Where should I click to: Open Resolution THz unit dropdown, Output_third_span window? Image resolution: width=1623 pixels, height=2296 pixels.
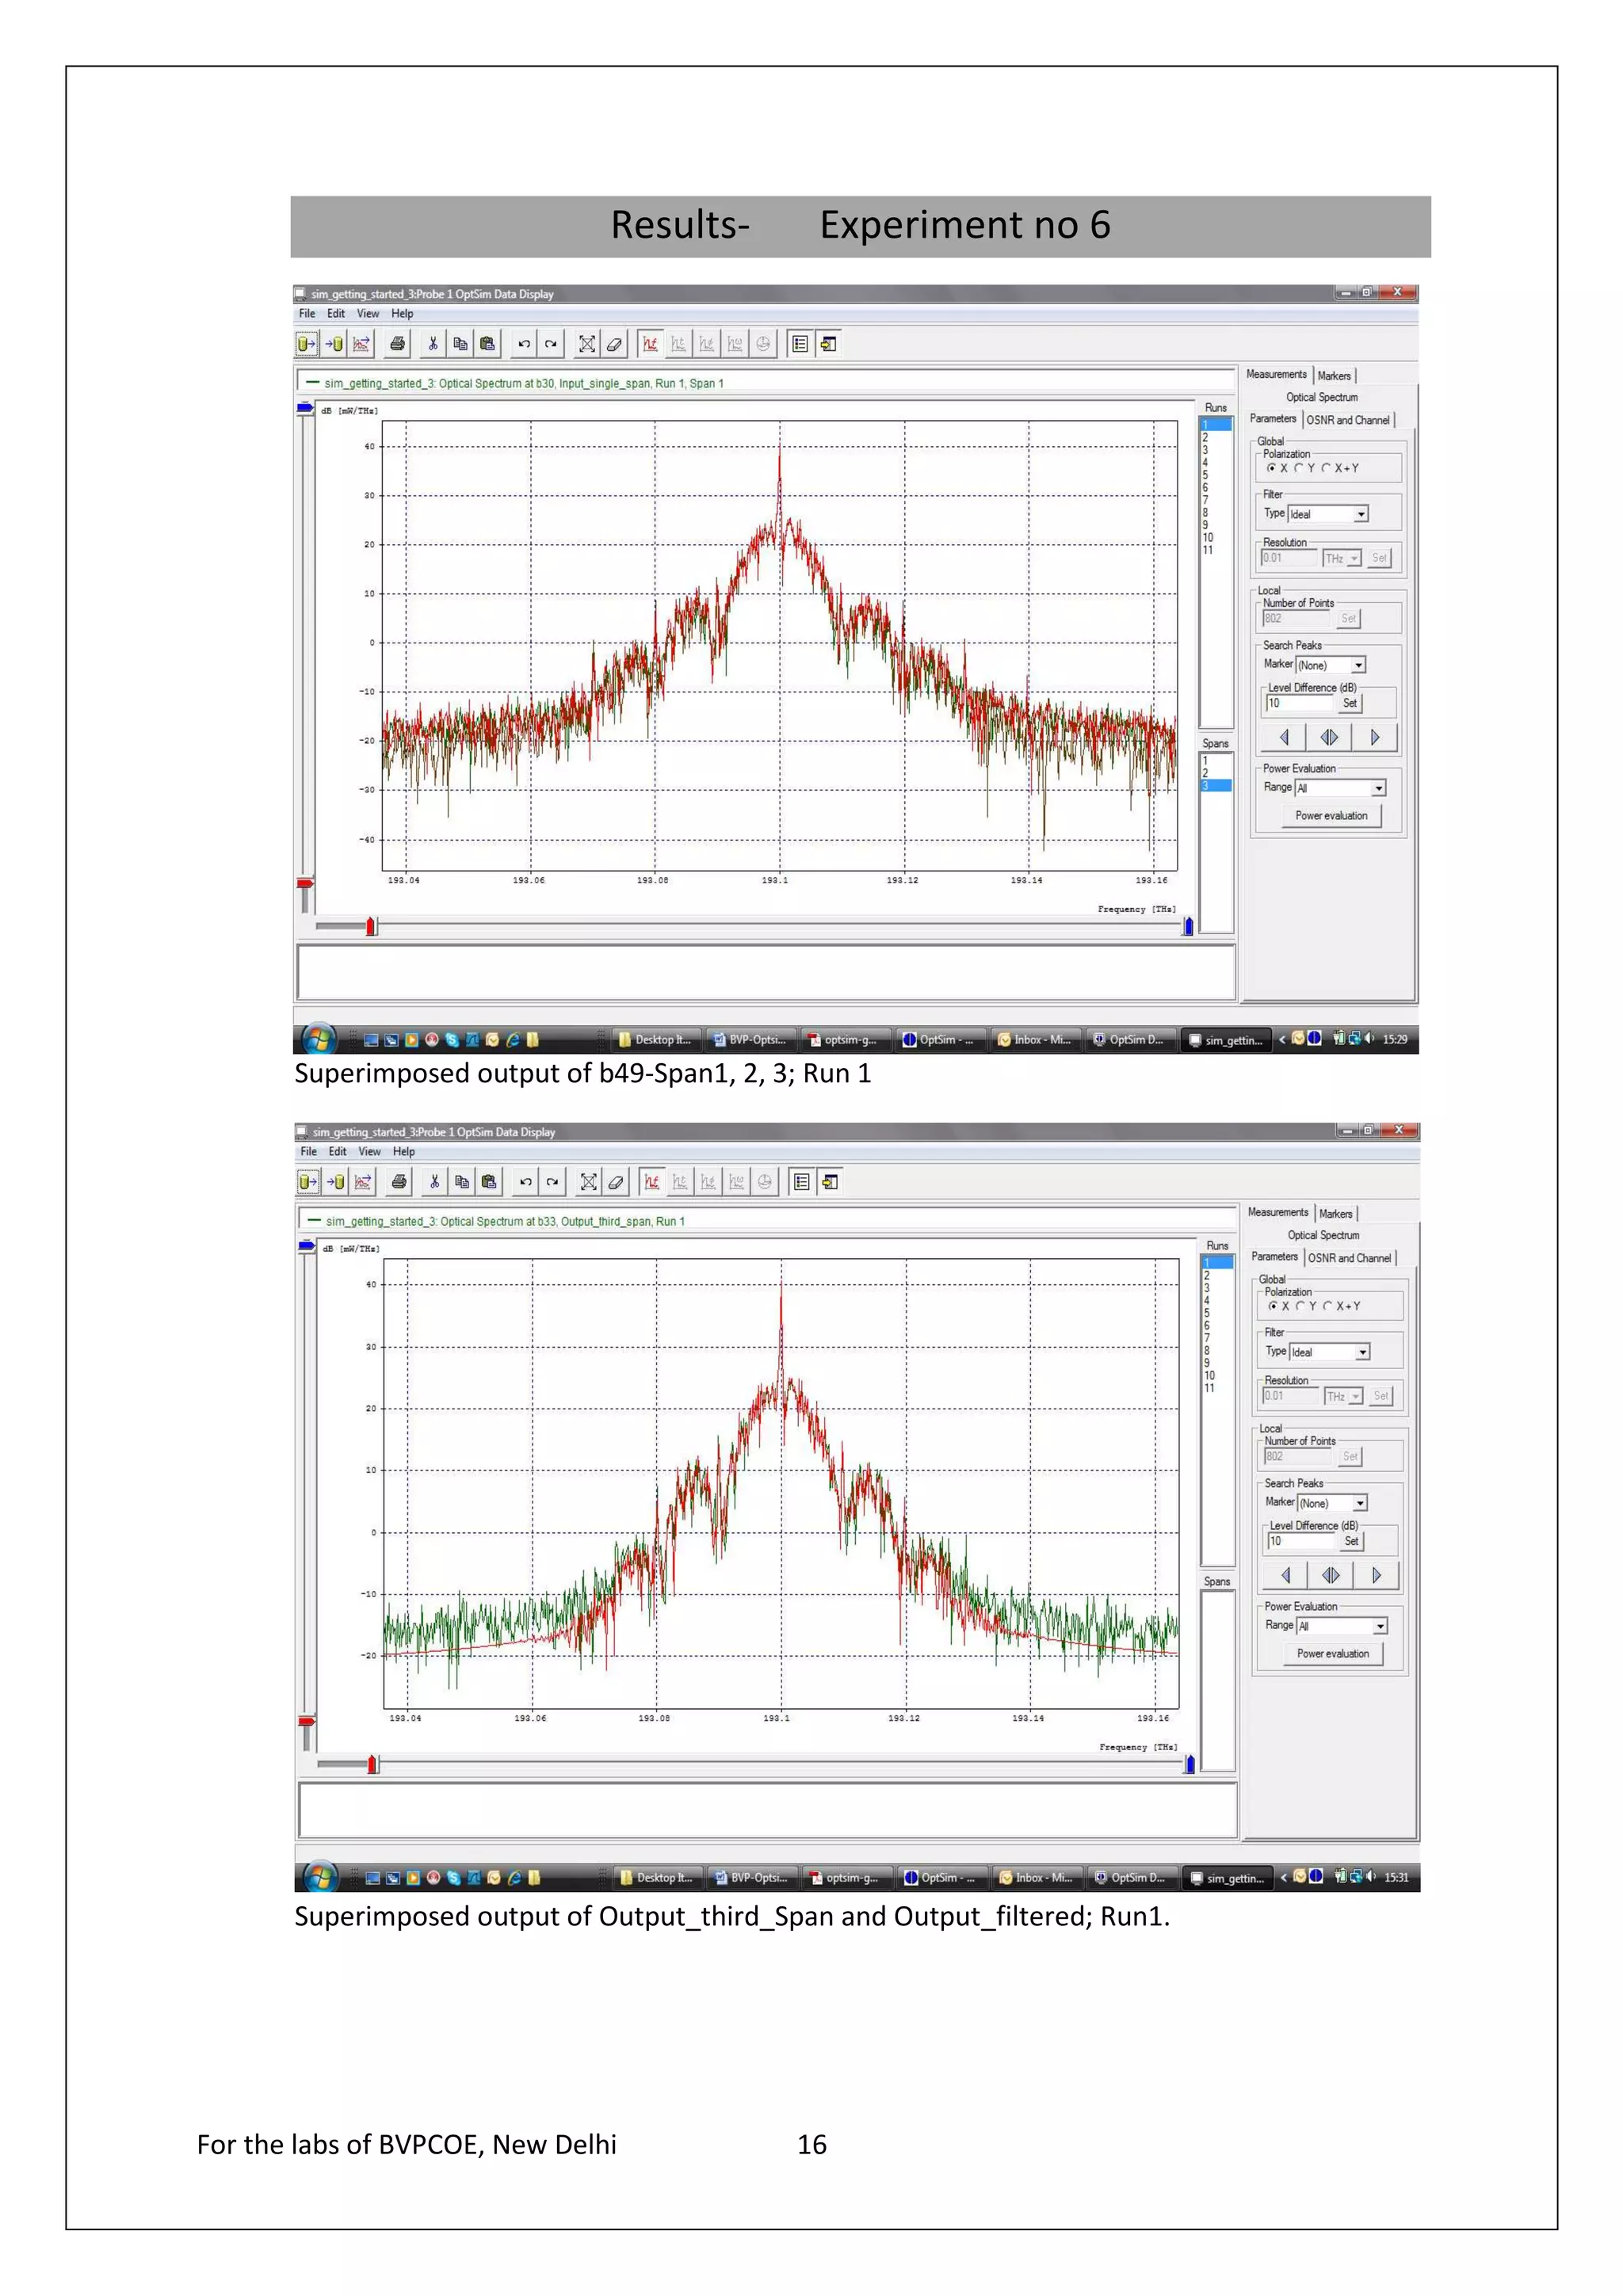click(1356, 1396)
